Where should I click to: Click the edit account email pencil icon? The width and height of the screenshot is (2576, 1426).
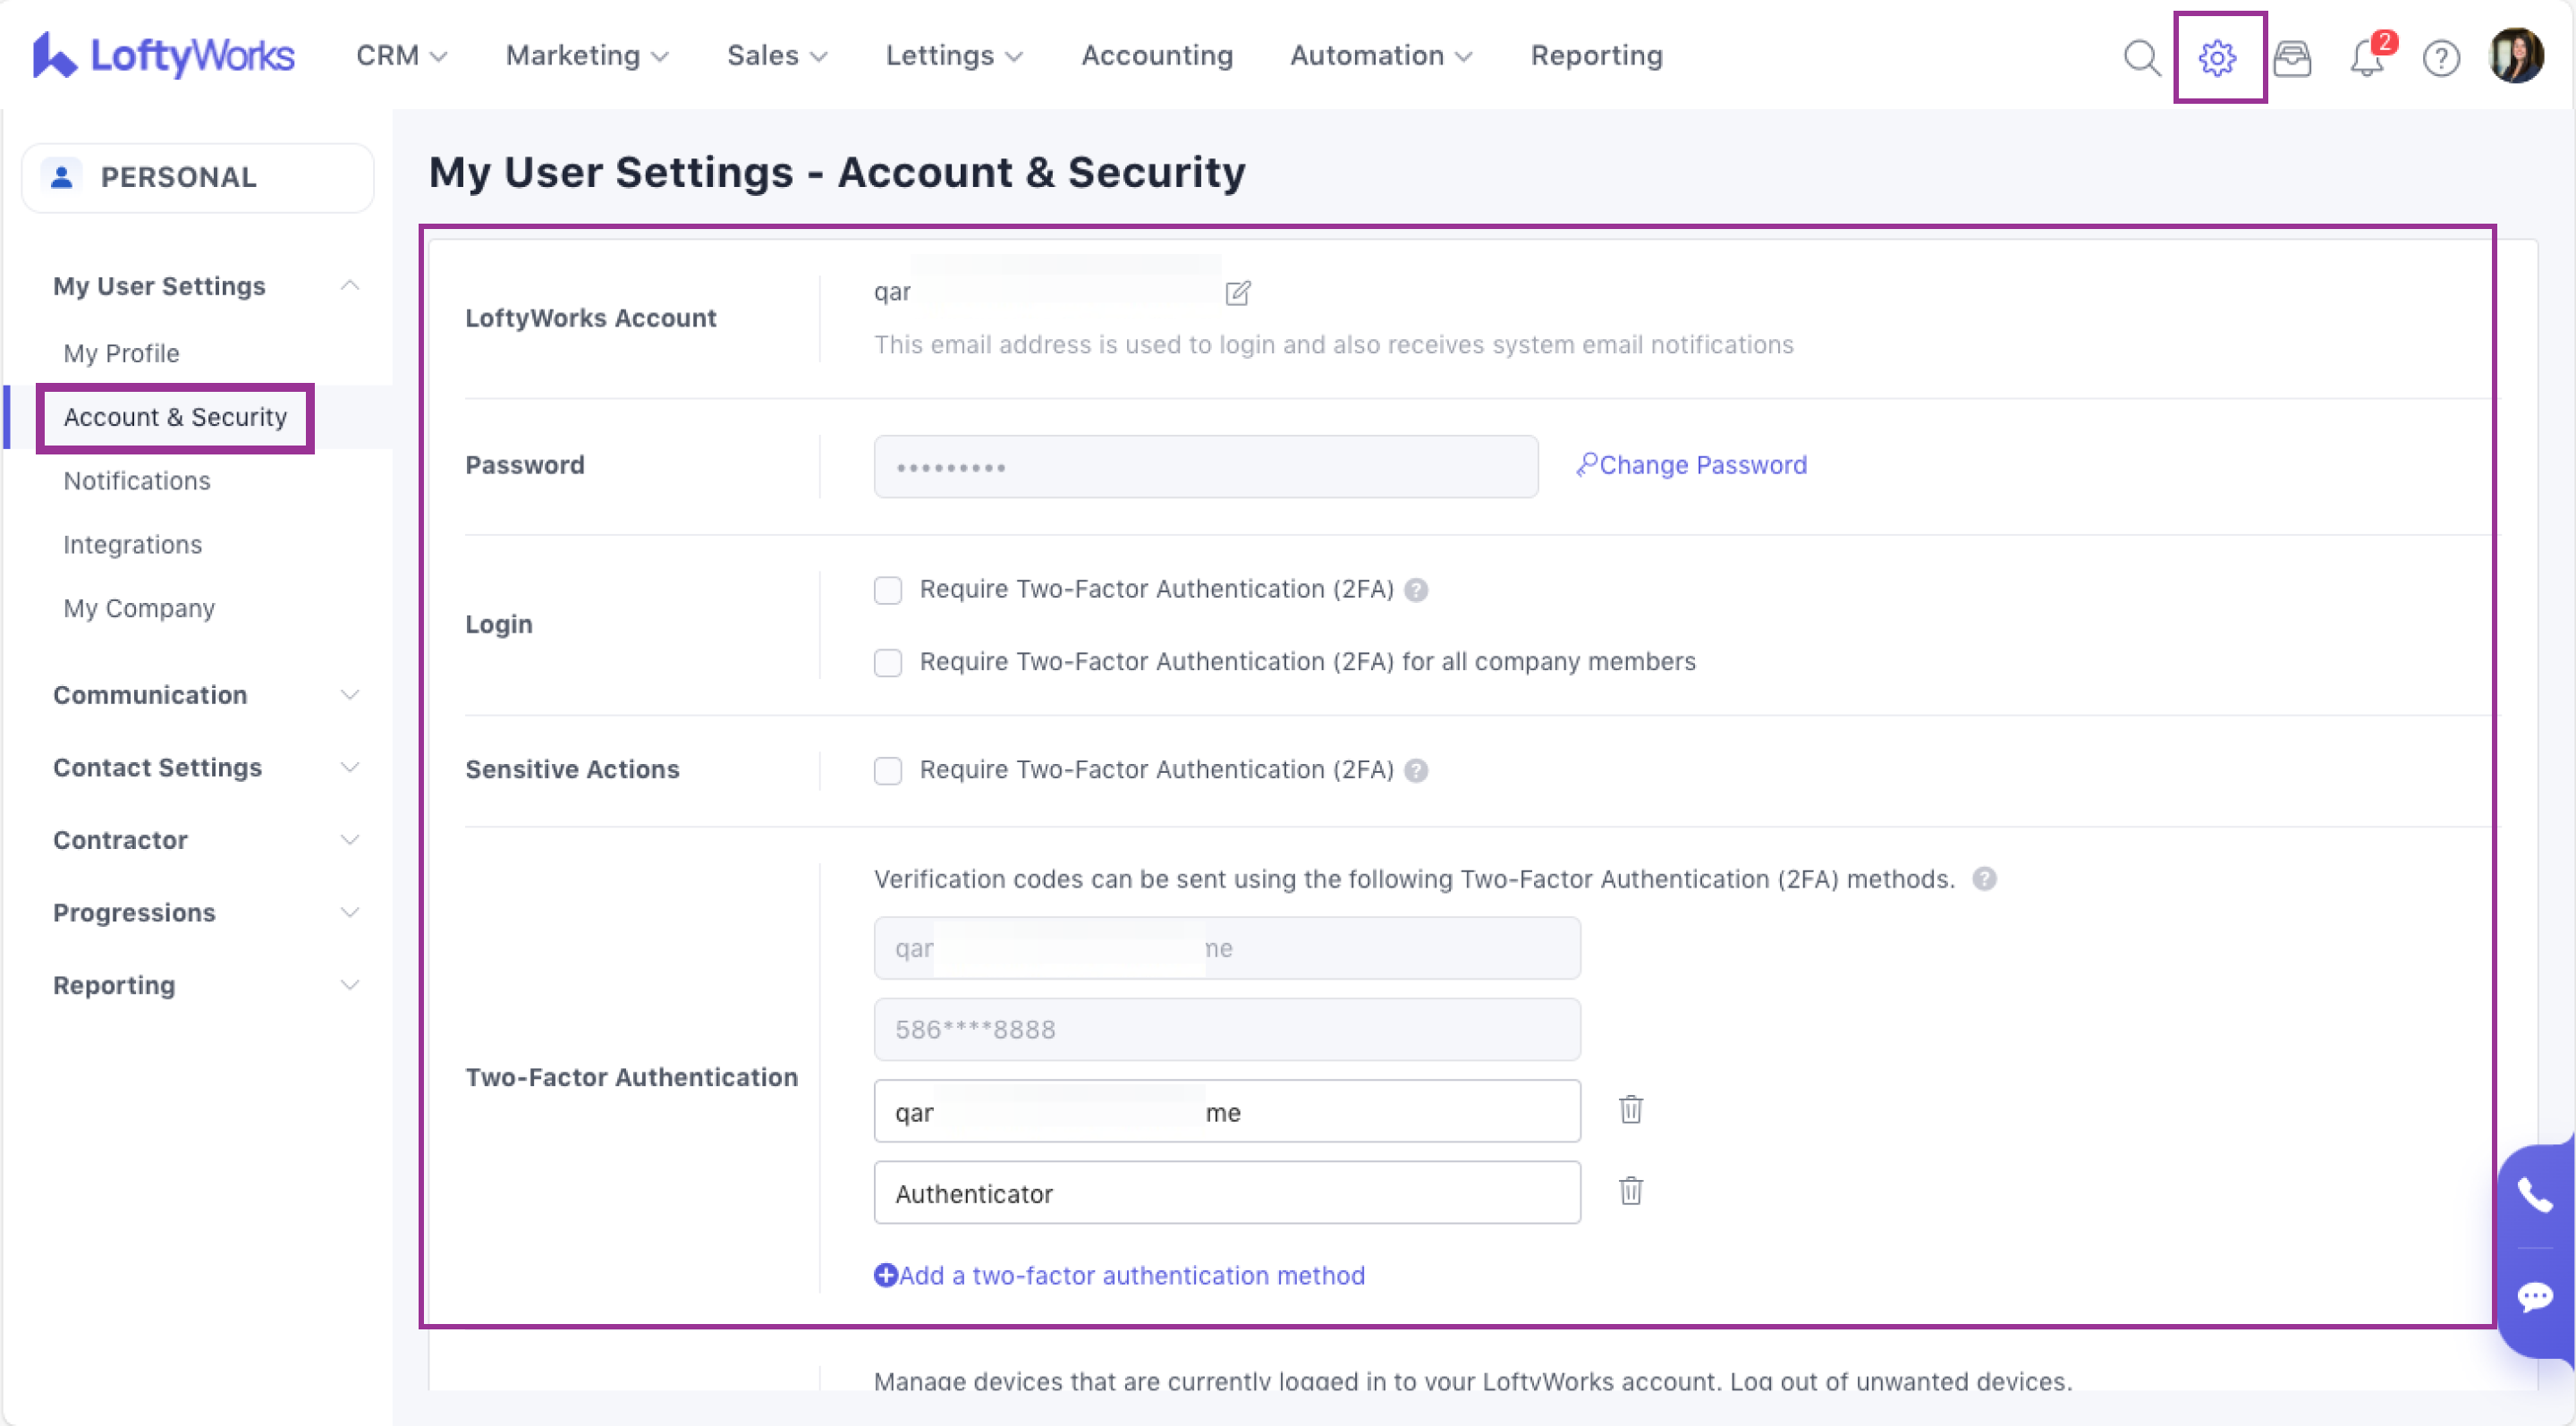[1238, 293]
